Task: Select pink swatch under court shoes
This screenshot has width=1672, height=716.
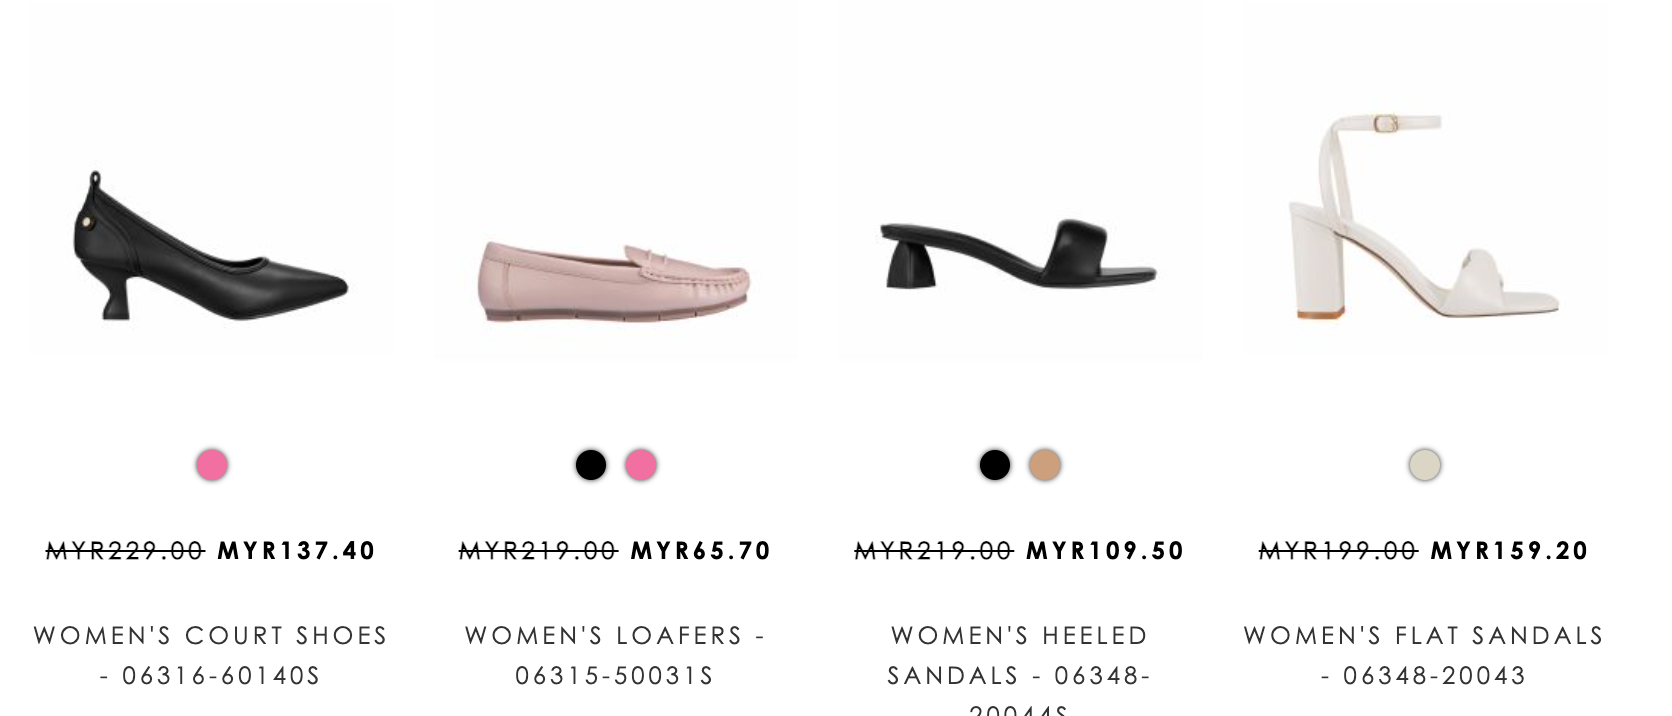Action: coord(212,465)
